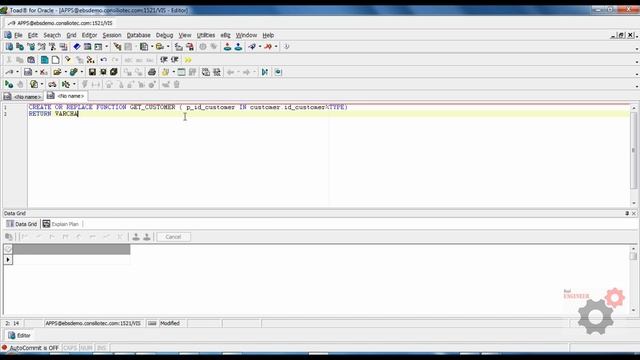This screenshot has width=640, height=360.
Task: Click the Undo arrow in the edit toolbar
Action: 104,60
